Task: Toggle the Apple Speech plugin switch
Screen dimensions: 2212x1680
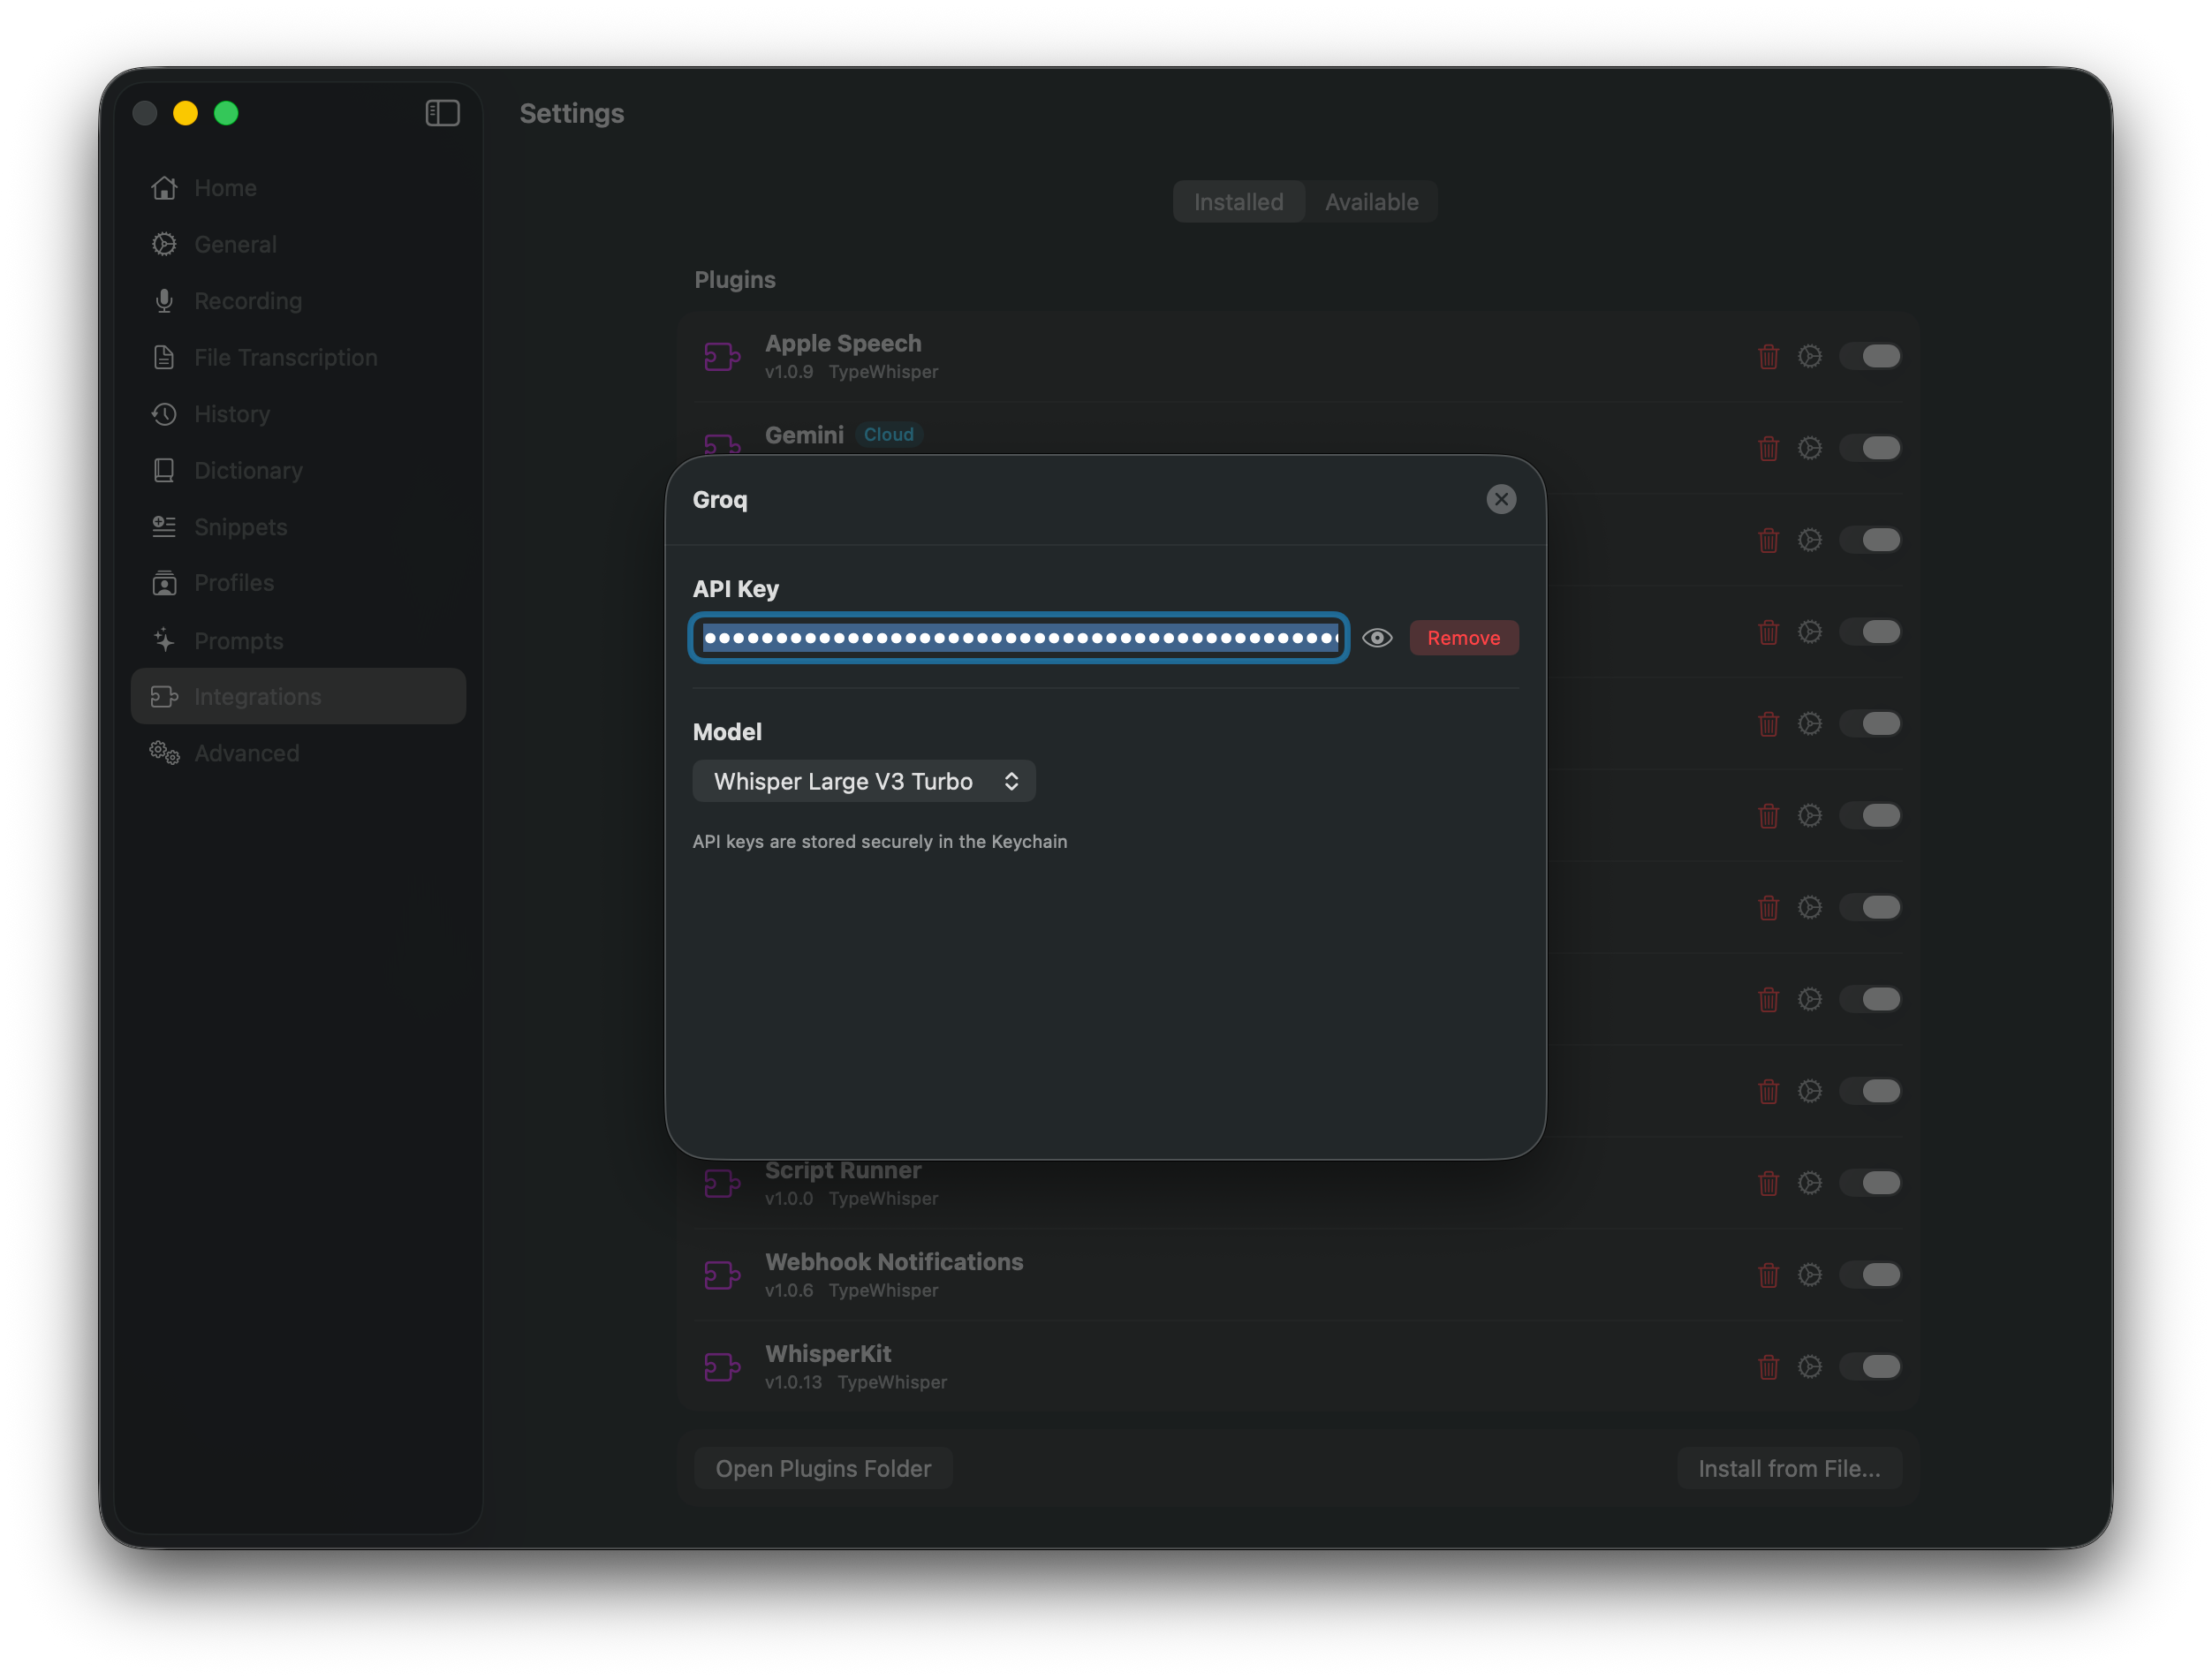Action: (x=1871, y=356)
